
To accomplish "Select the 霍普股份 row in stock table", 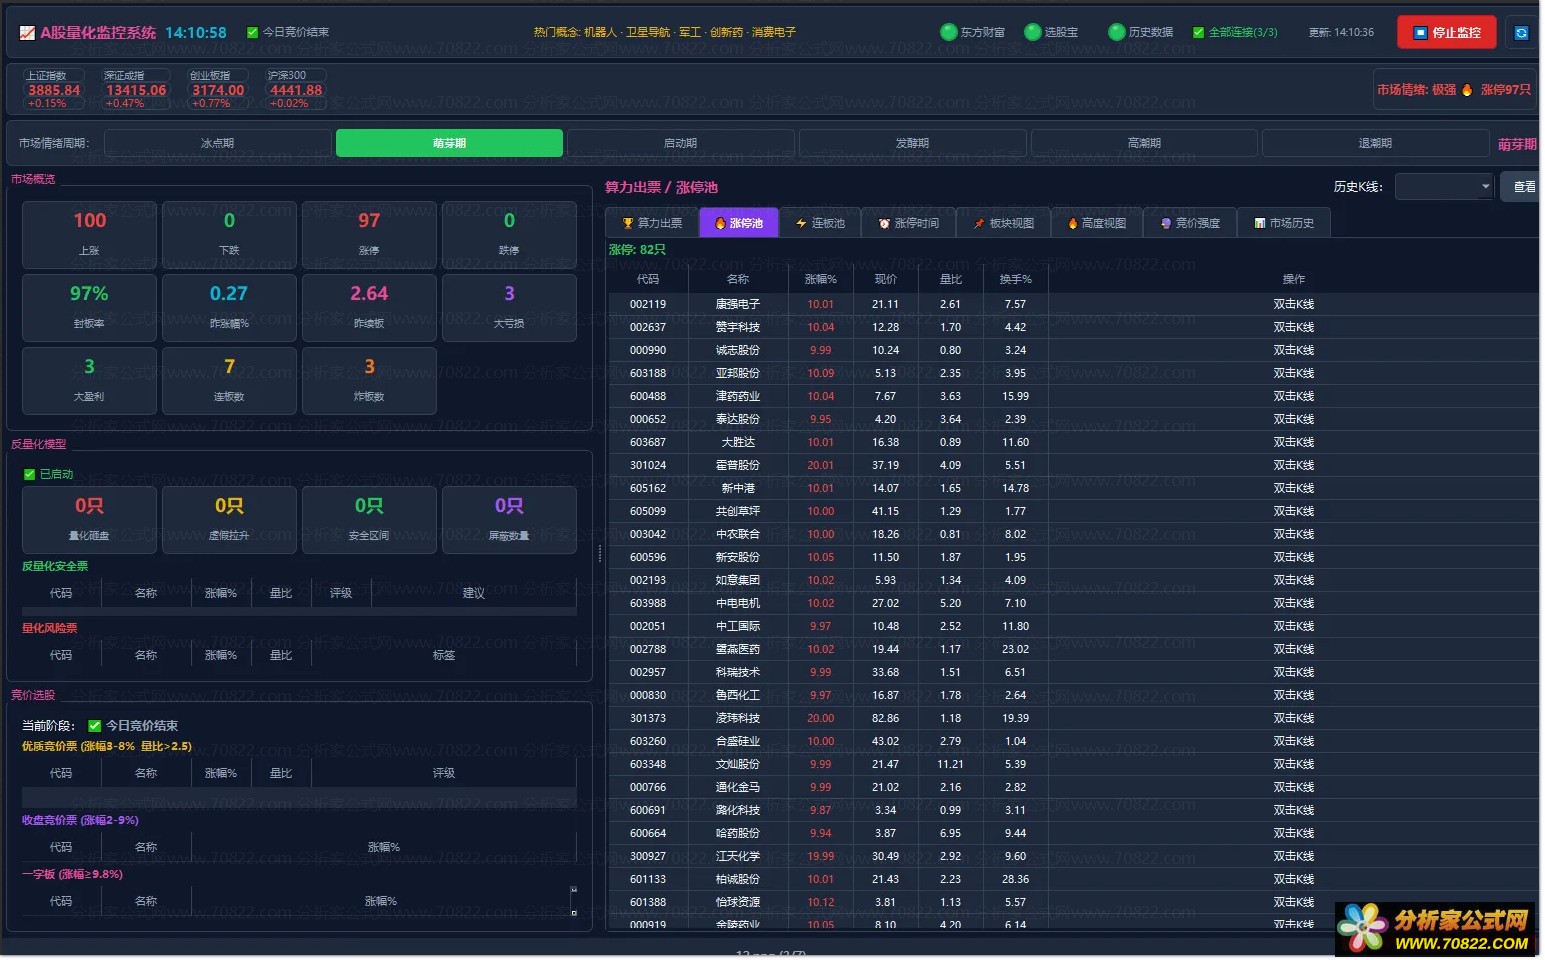I will pyautogui.click(x=738, y=465).
